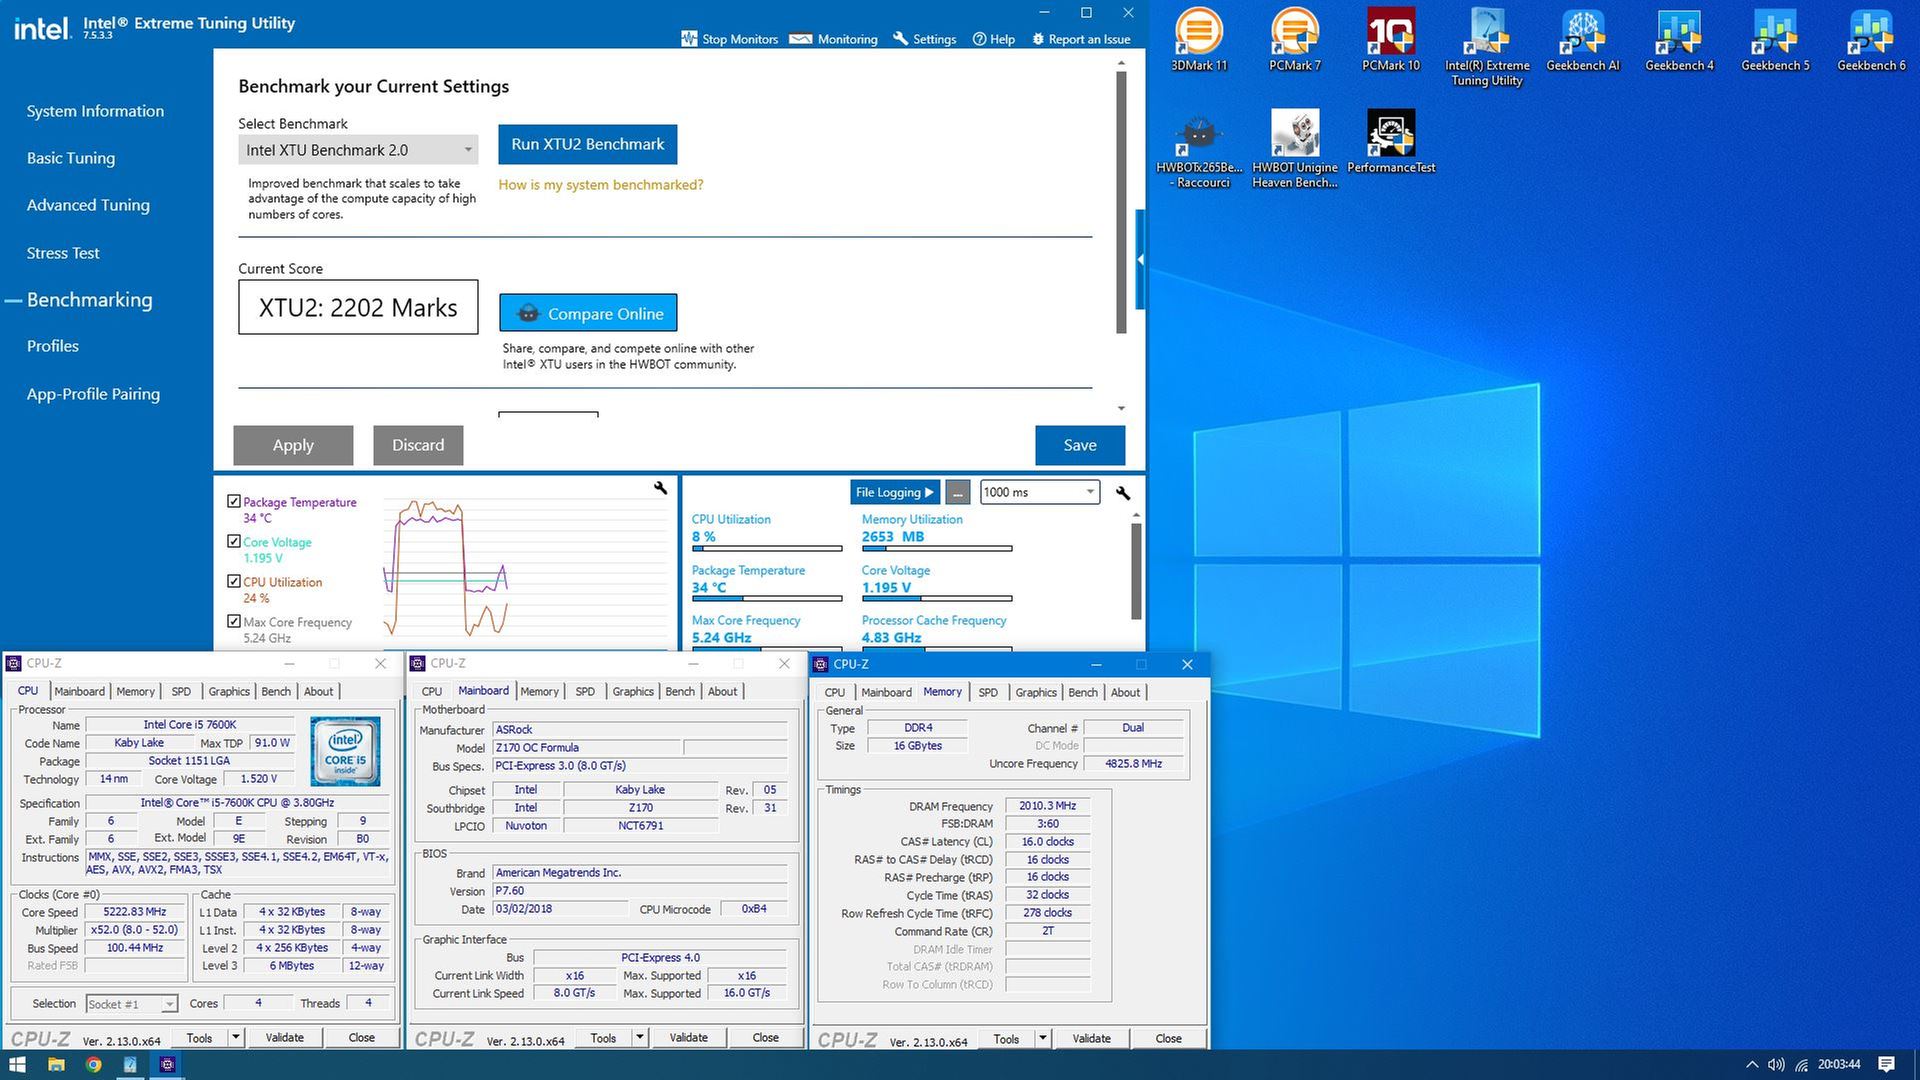Switch to Bench tab in first CPU-Z window
The height and width of the screenshot is (1080, 1920).
(x=276, y=691)
